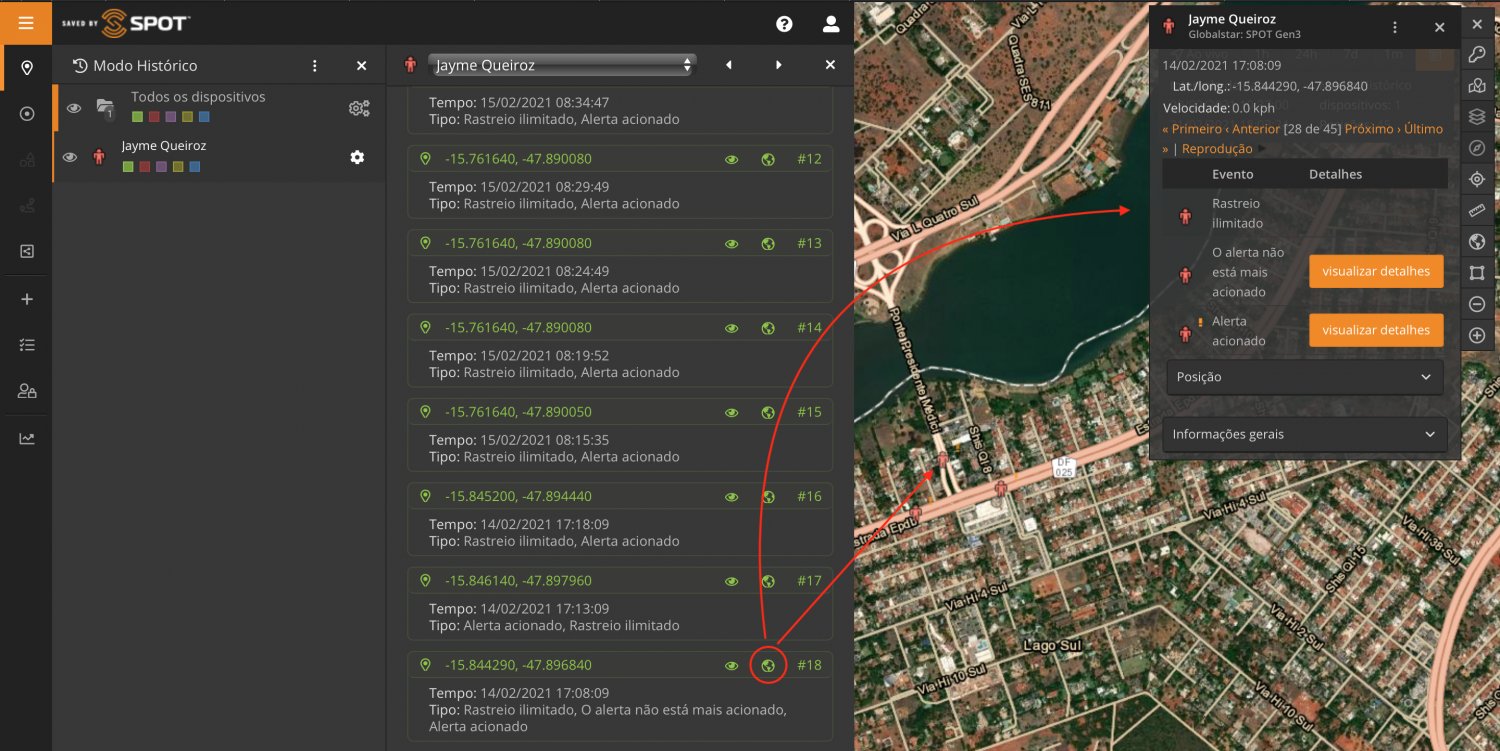Image resolution: width=1500 pixels, height=751 pixels.
Task: Open settings gear for Jayme Queiroz device
Action: [x=357, y=157]
